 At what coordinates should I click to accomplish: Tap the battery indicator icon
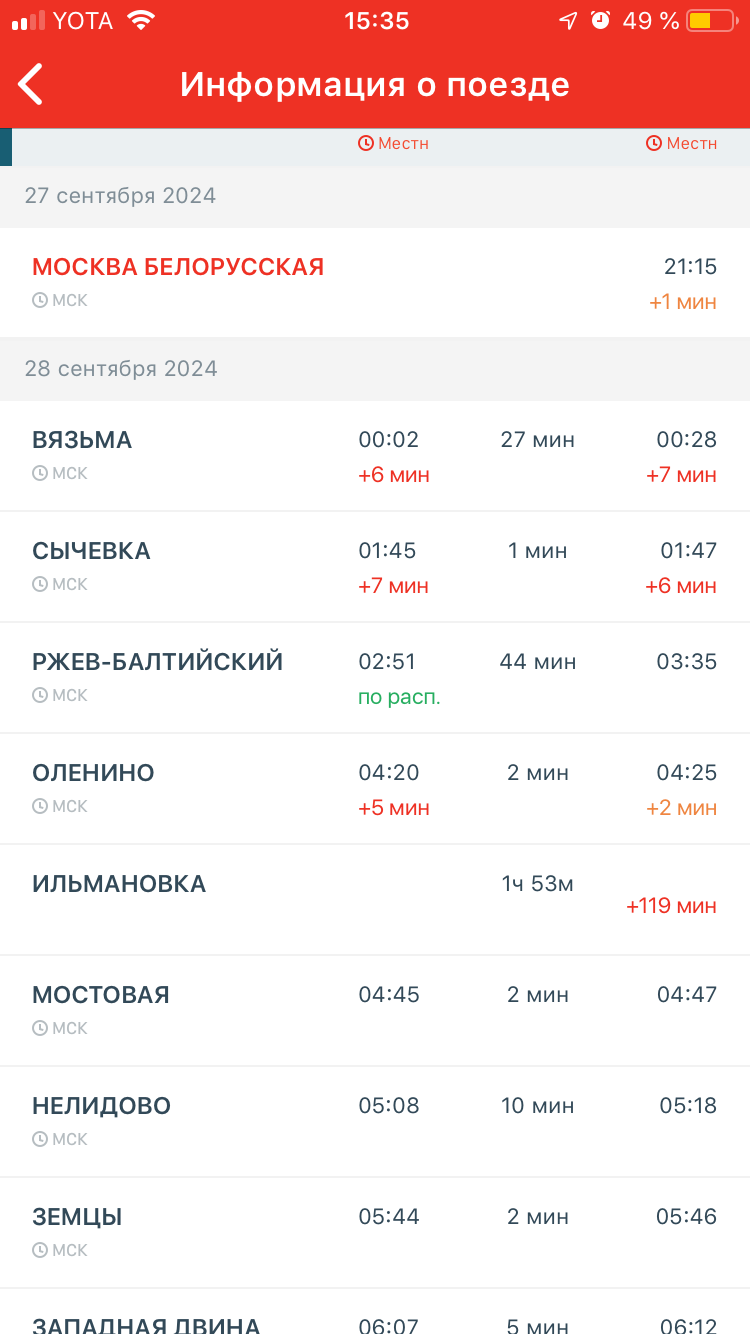pyautogui.click(x=711, y=21)
